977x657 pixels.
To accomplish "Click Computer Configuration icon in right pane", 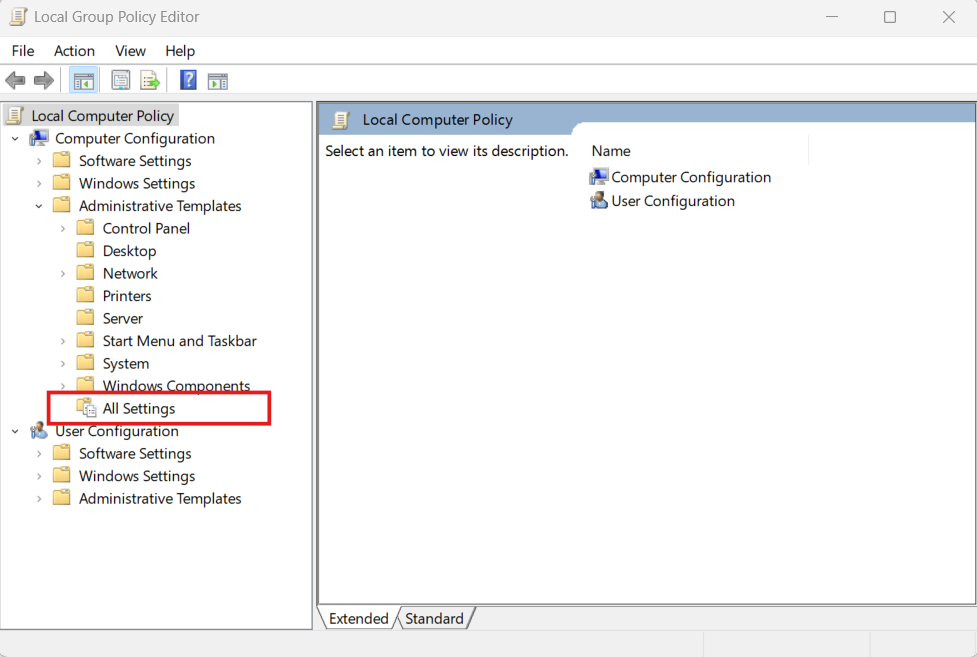I will tap(598, 177).
